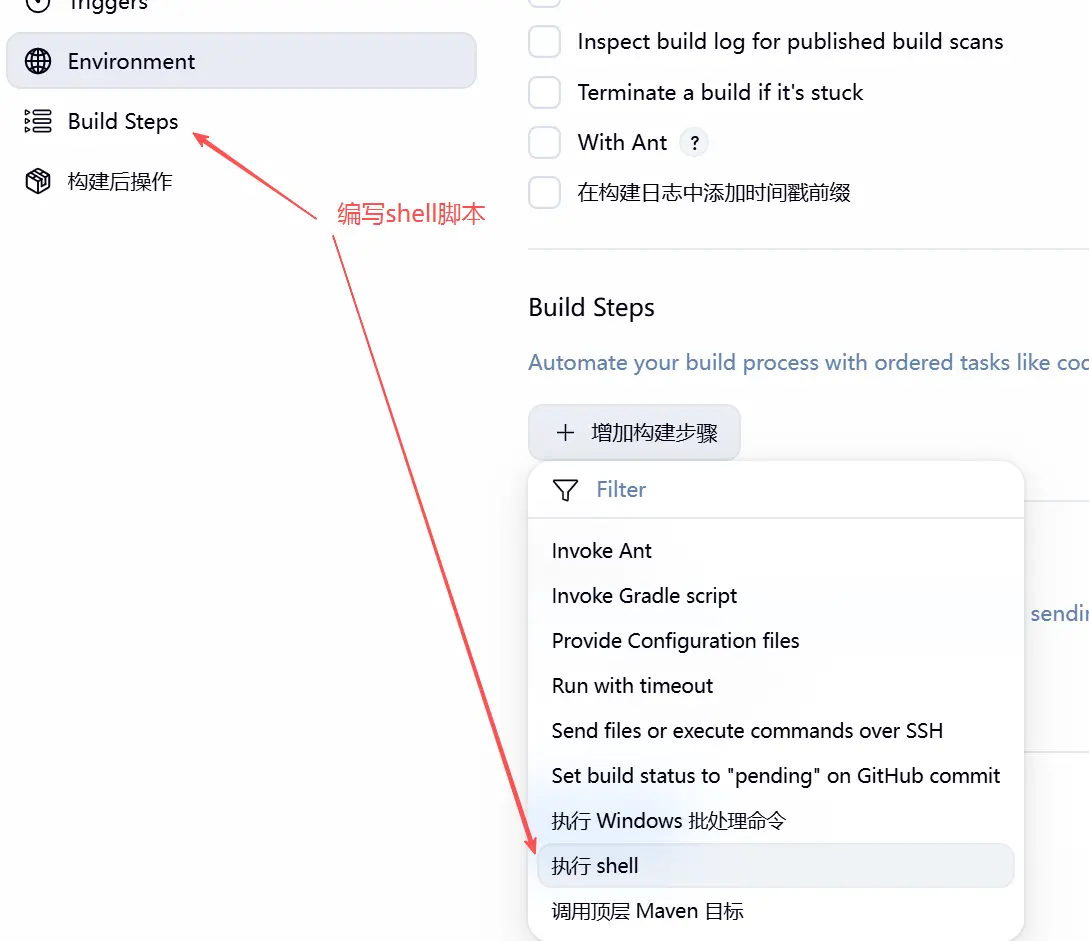Screen dimensions: 1089x941
Task: Enable Inspect build log for published scans
Action: pyautogui.click(x=545, y=42)
